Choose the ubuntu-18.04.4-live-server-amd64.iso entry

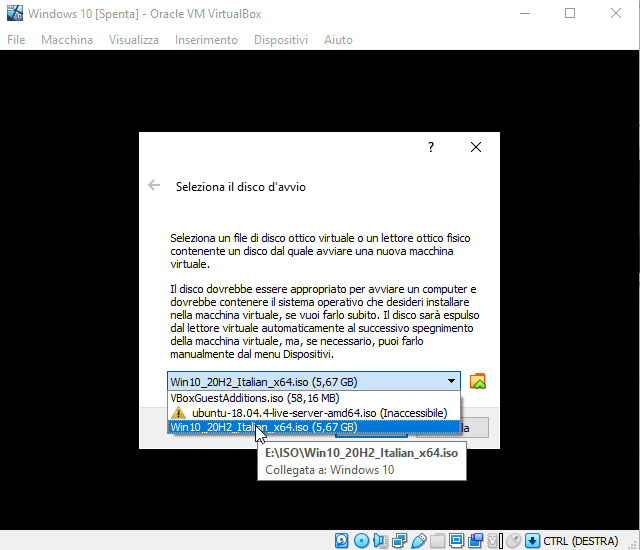[313, 412]
